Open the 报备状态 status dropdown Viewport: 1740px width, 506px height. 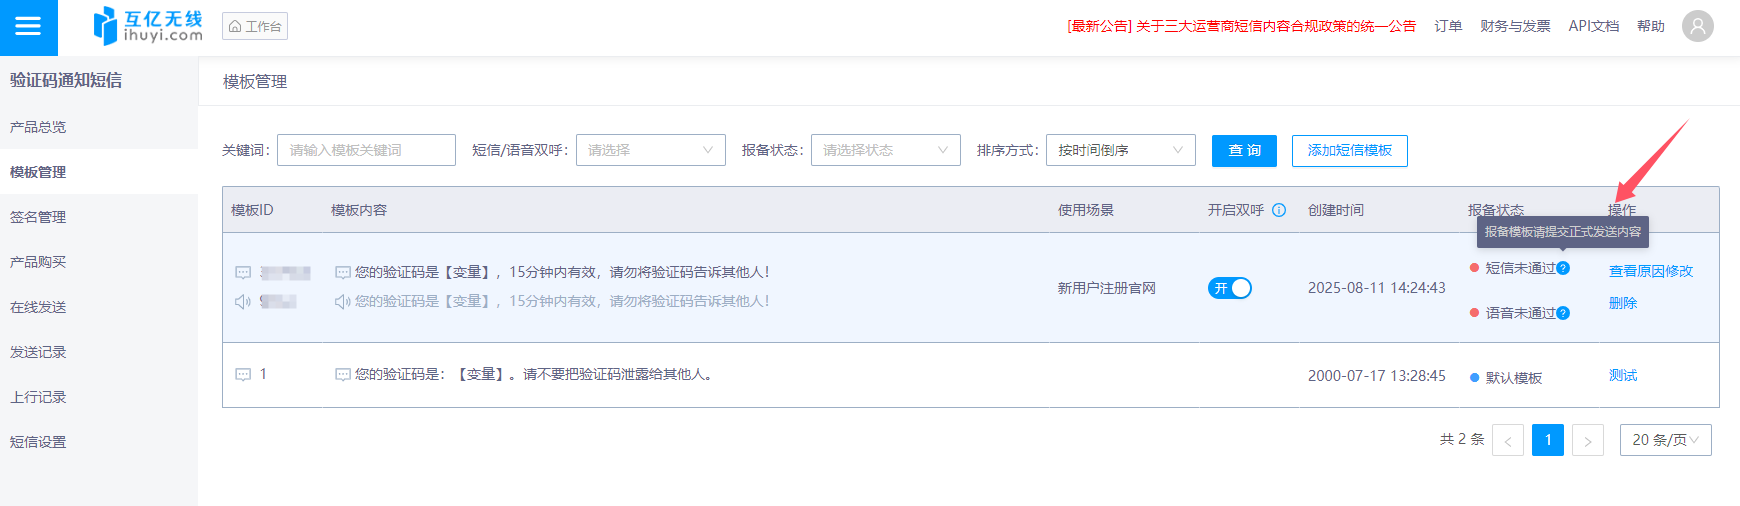(x=885, y=150)
